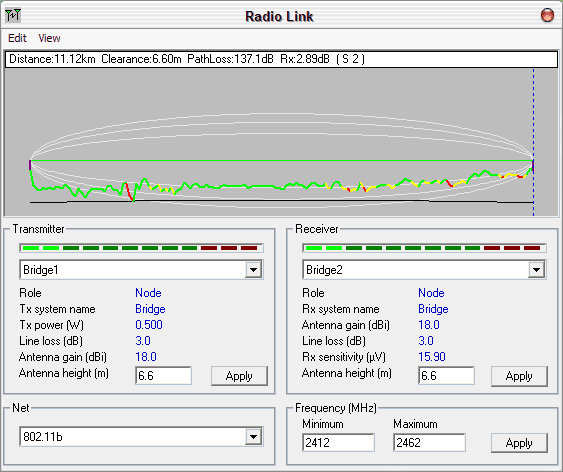
Task: Click the transmitter Tx system name Bridge
Action: 150,309
